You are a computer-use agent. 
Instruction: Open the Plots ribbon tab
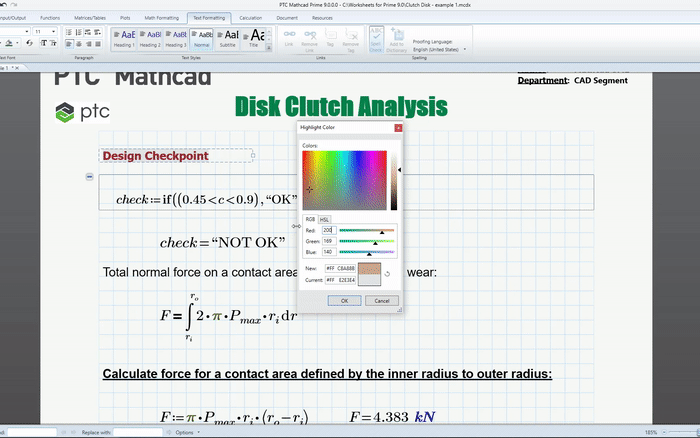pos(125,18)
